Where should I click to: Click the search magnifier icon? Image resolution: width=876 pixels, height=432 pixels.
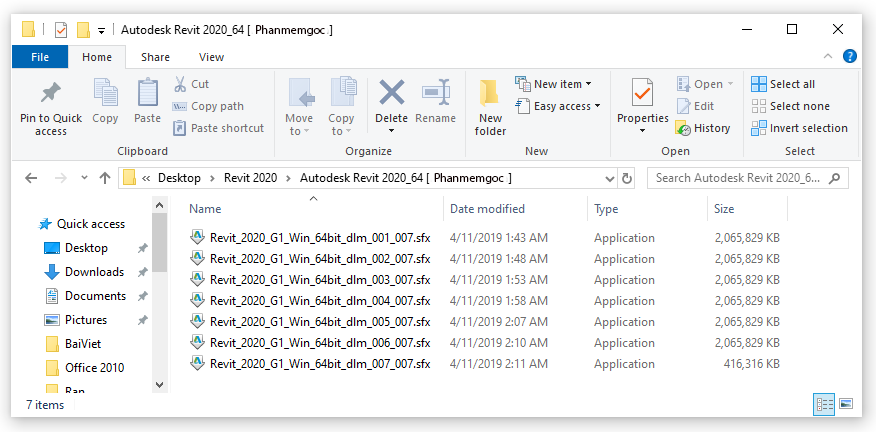(x=835, y=178)
